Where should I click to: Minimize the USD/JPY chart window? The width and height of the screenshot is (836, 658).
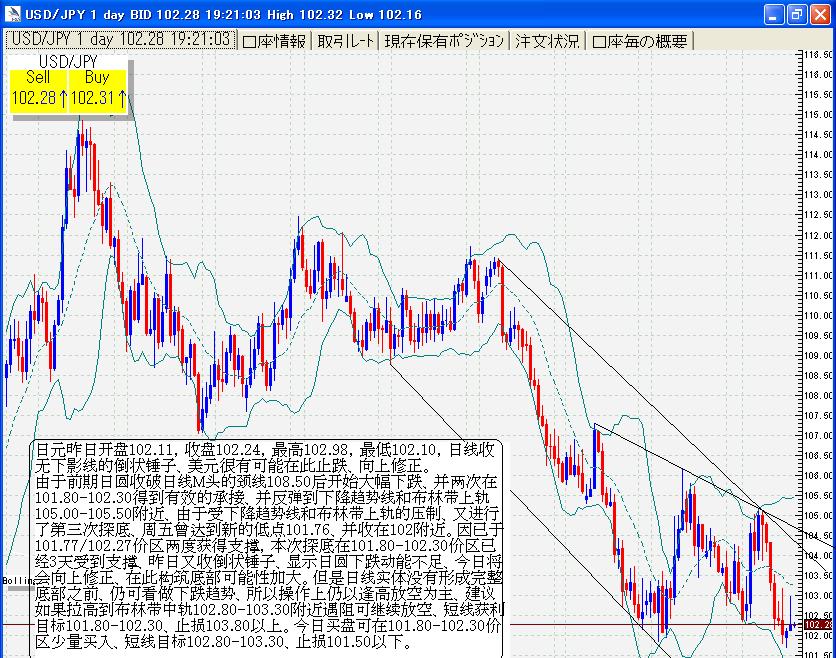click(775, 14)
